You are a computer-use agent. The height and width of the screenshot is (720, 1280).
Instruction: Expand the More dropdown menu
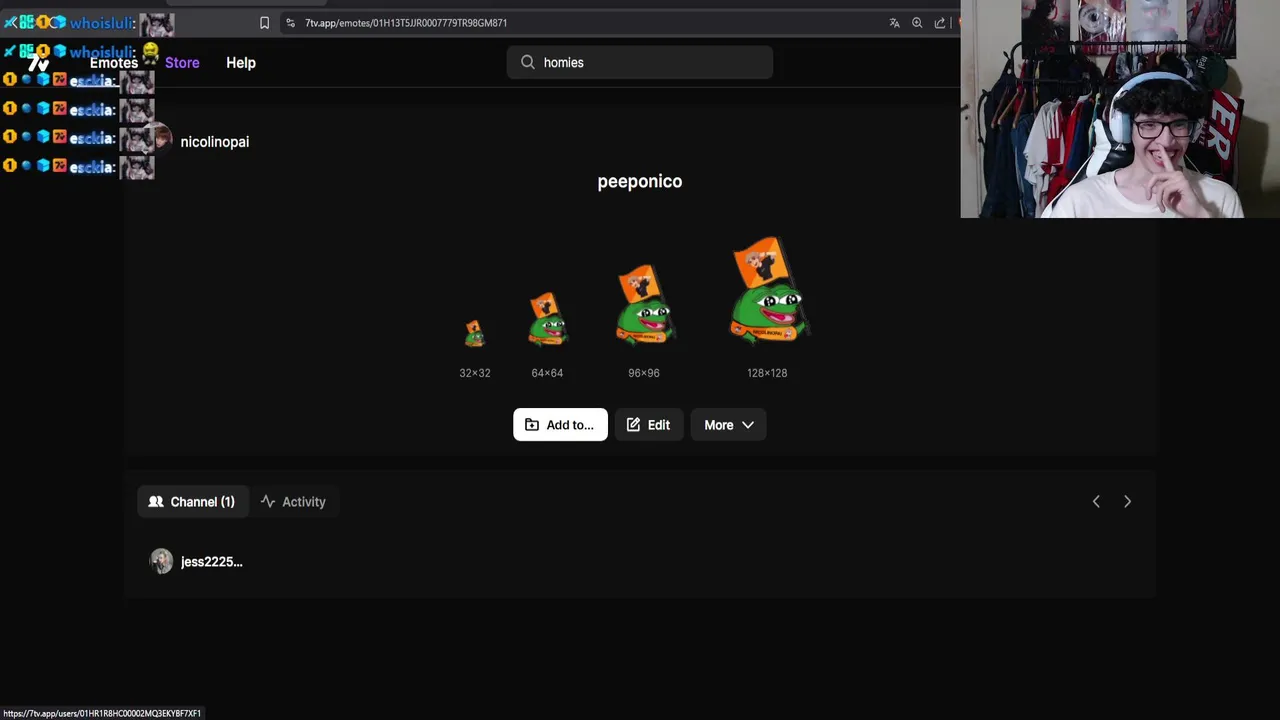click(x=728, y=425)
